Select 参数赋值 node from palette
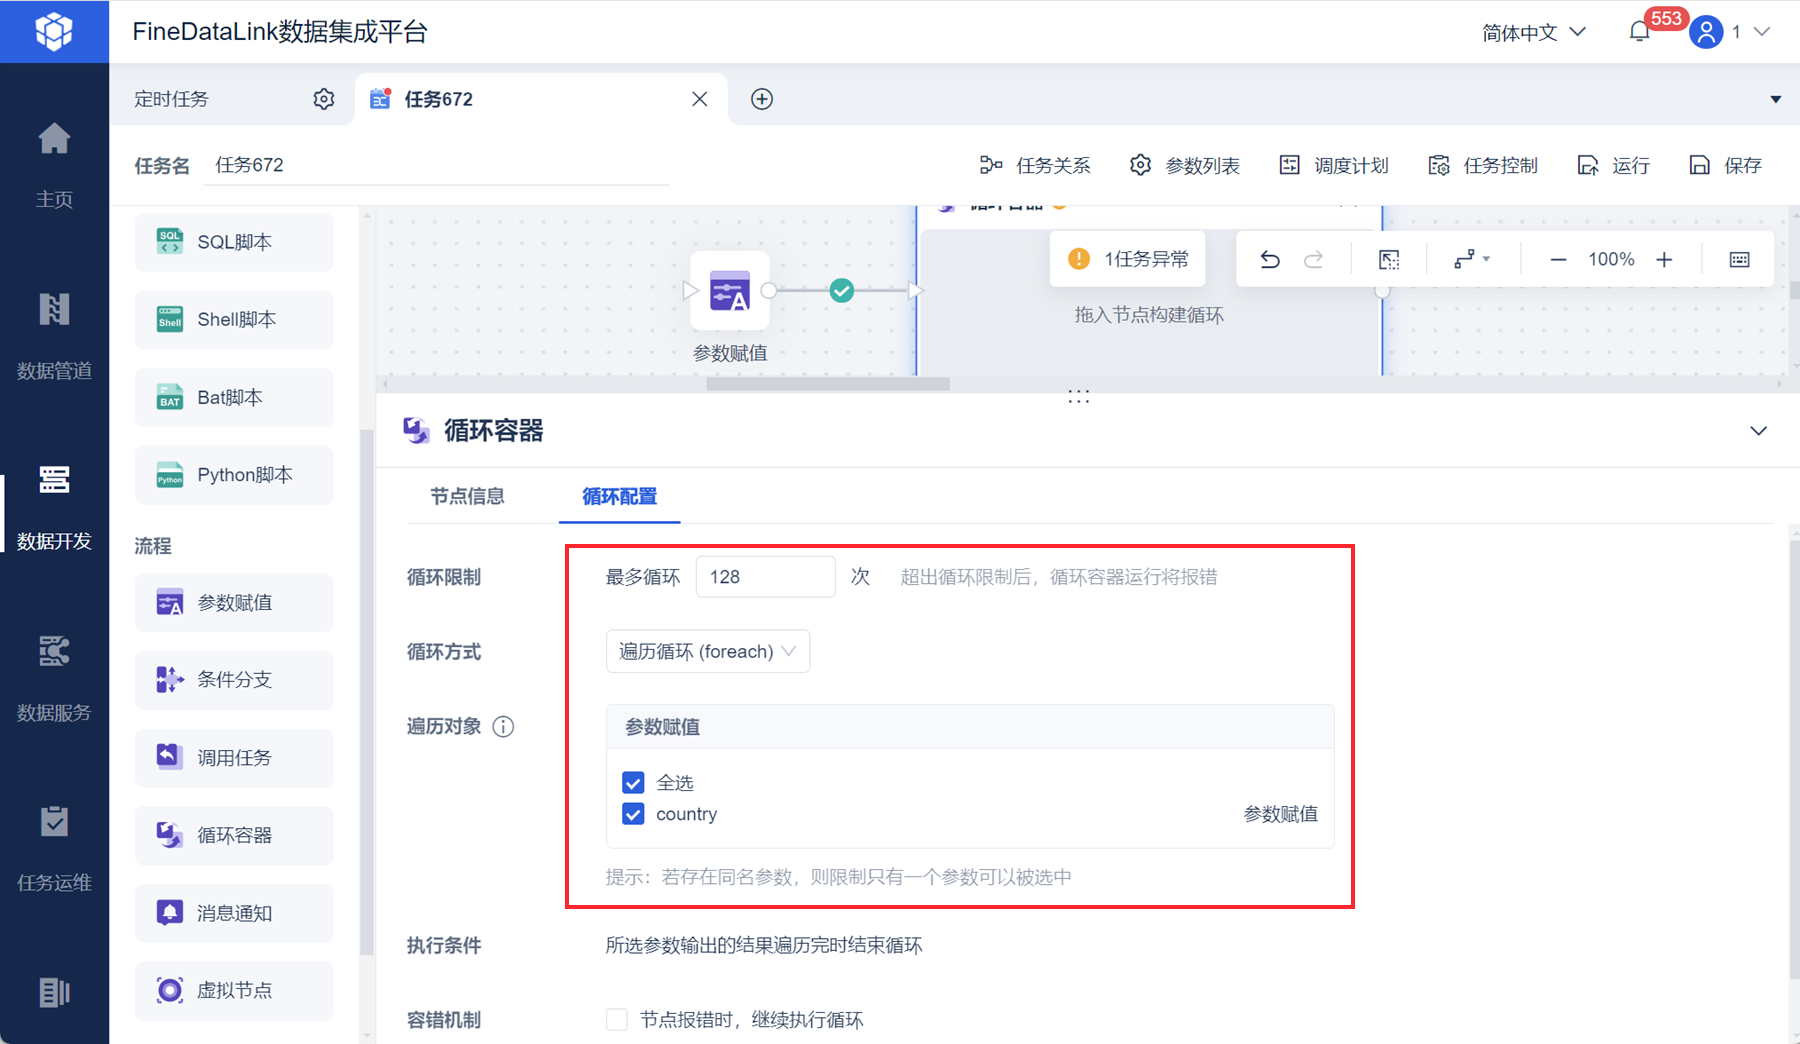1800x1044 pixels. (x=234, y=603)
